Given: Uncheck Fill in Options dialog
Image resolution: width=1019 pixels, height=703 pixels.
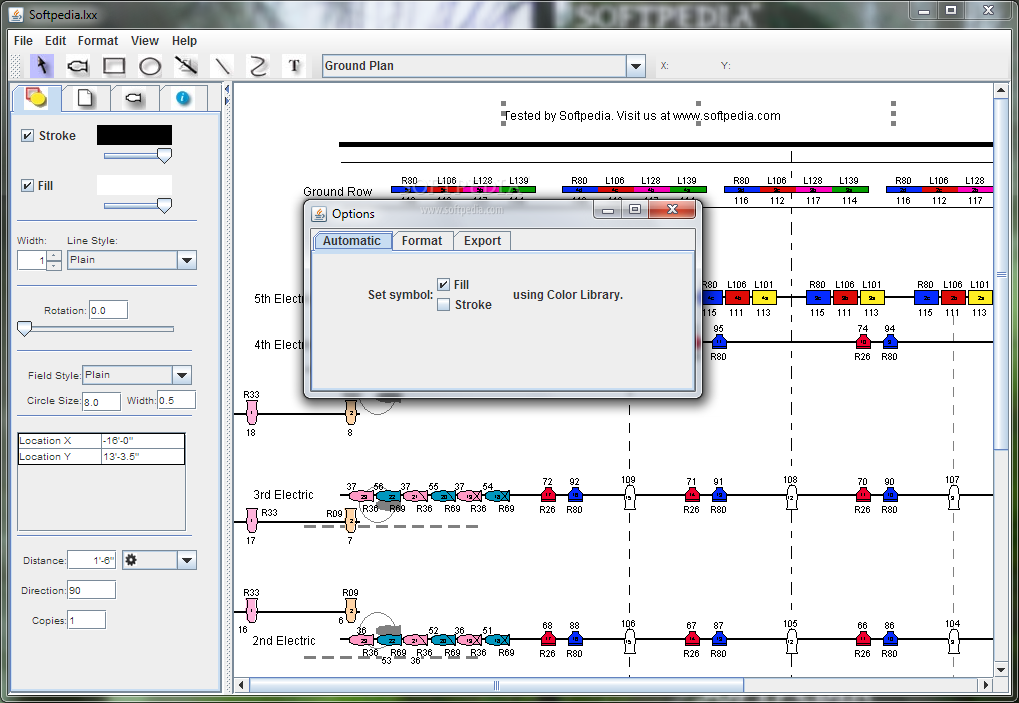Looking at the screenshot, I should (443, 285).
